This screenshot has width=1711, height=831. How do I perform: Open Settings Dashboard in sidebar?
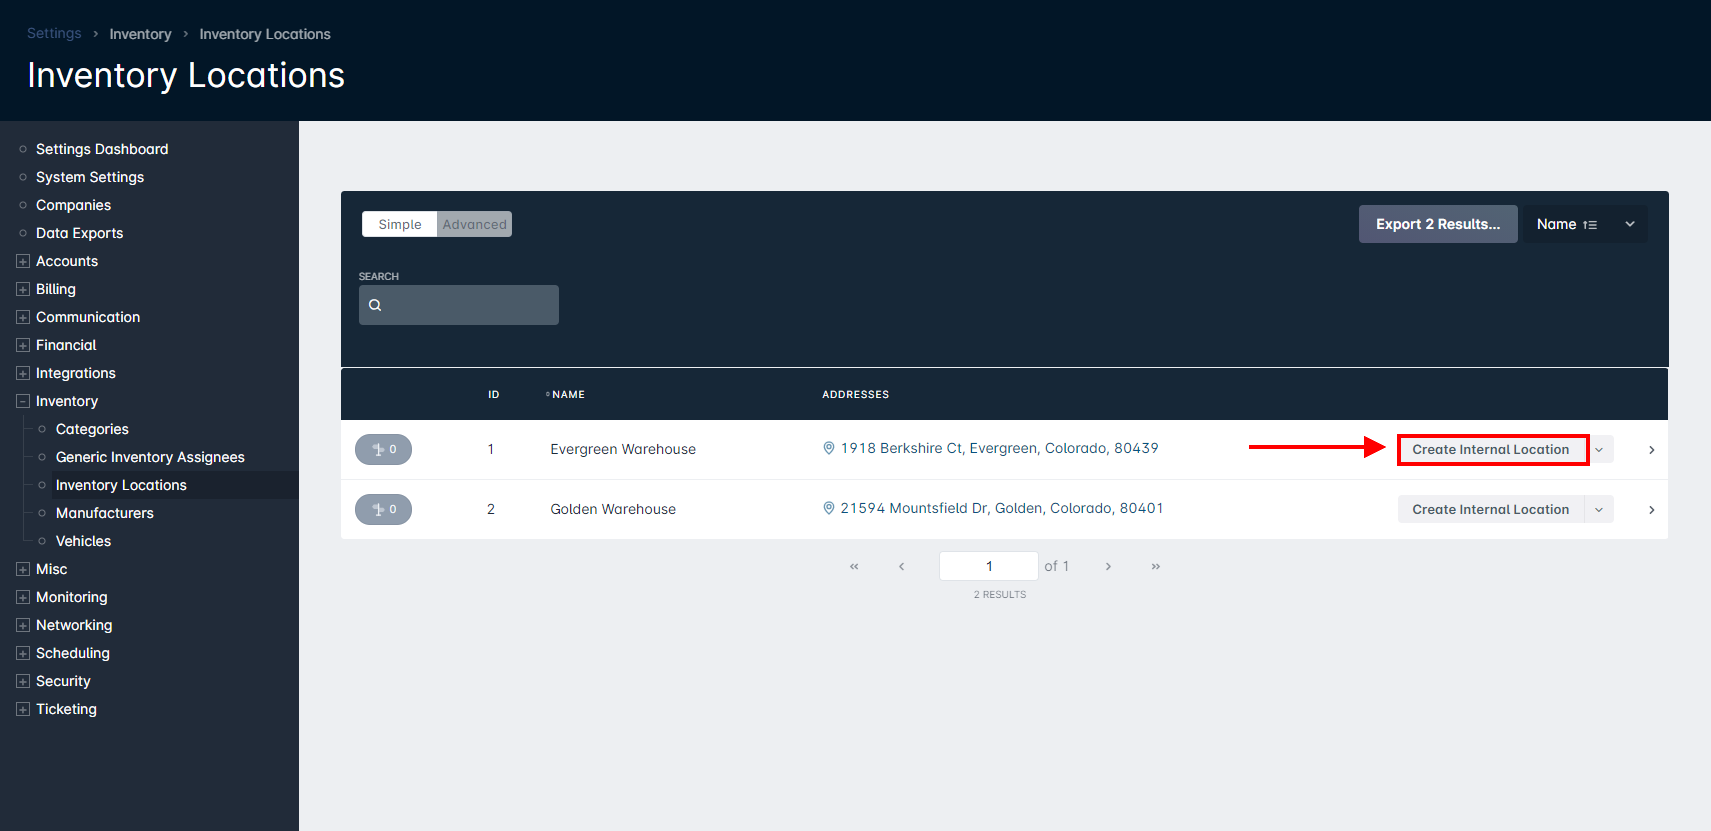pyautogui.click(x=102, y=149)
